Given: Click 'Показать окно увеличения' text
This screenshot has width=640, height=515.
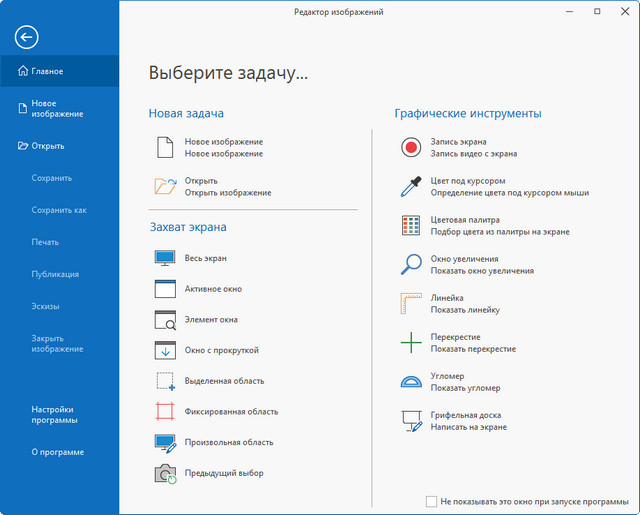Looking at the screenshot, I should point(482,271).
